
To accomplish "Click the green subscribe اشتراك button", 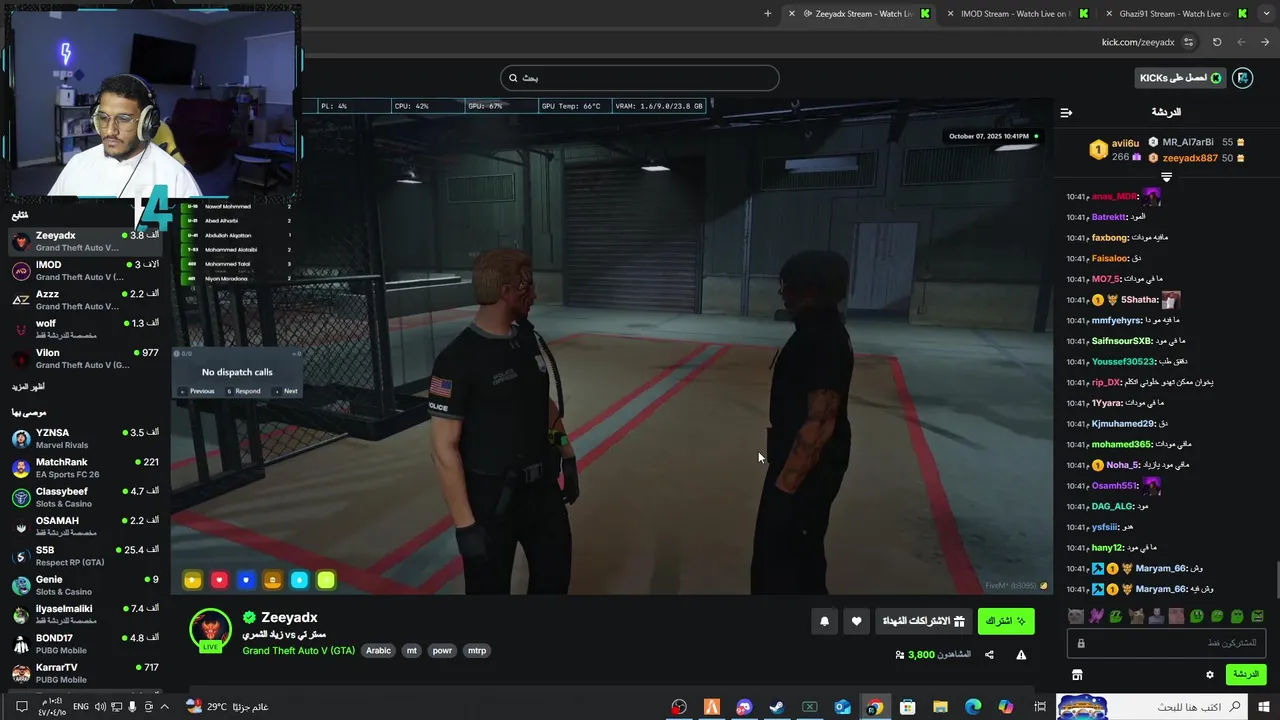I will coord(1006,621).
